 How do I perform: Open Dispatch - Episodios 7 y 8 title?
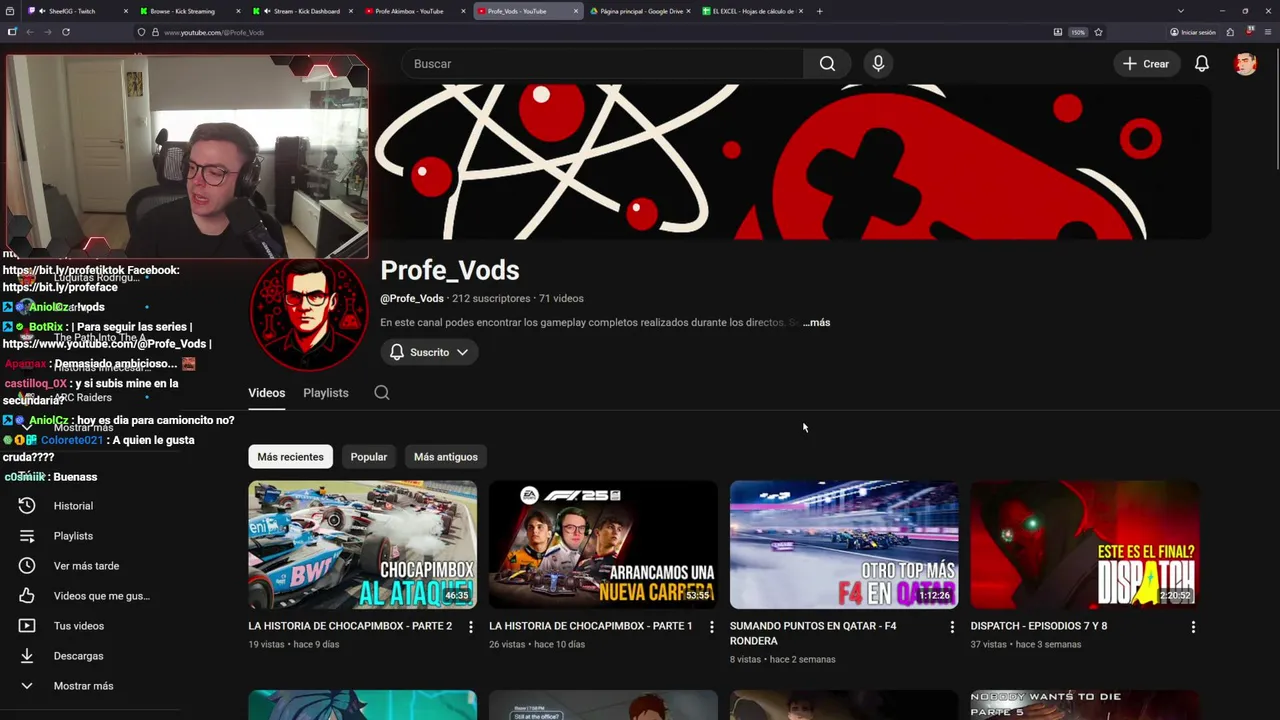click(1038, 626)
